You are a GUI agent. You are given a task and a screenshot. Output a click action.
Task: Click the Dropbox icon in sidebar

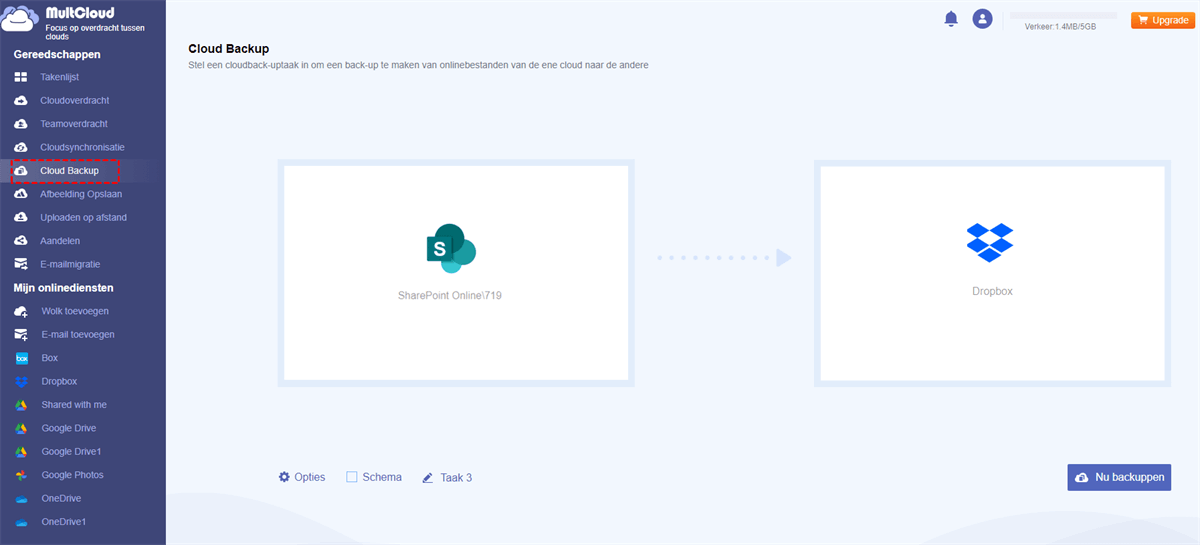click(21, 381)
